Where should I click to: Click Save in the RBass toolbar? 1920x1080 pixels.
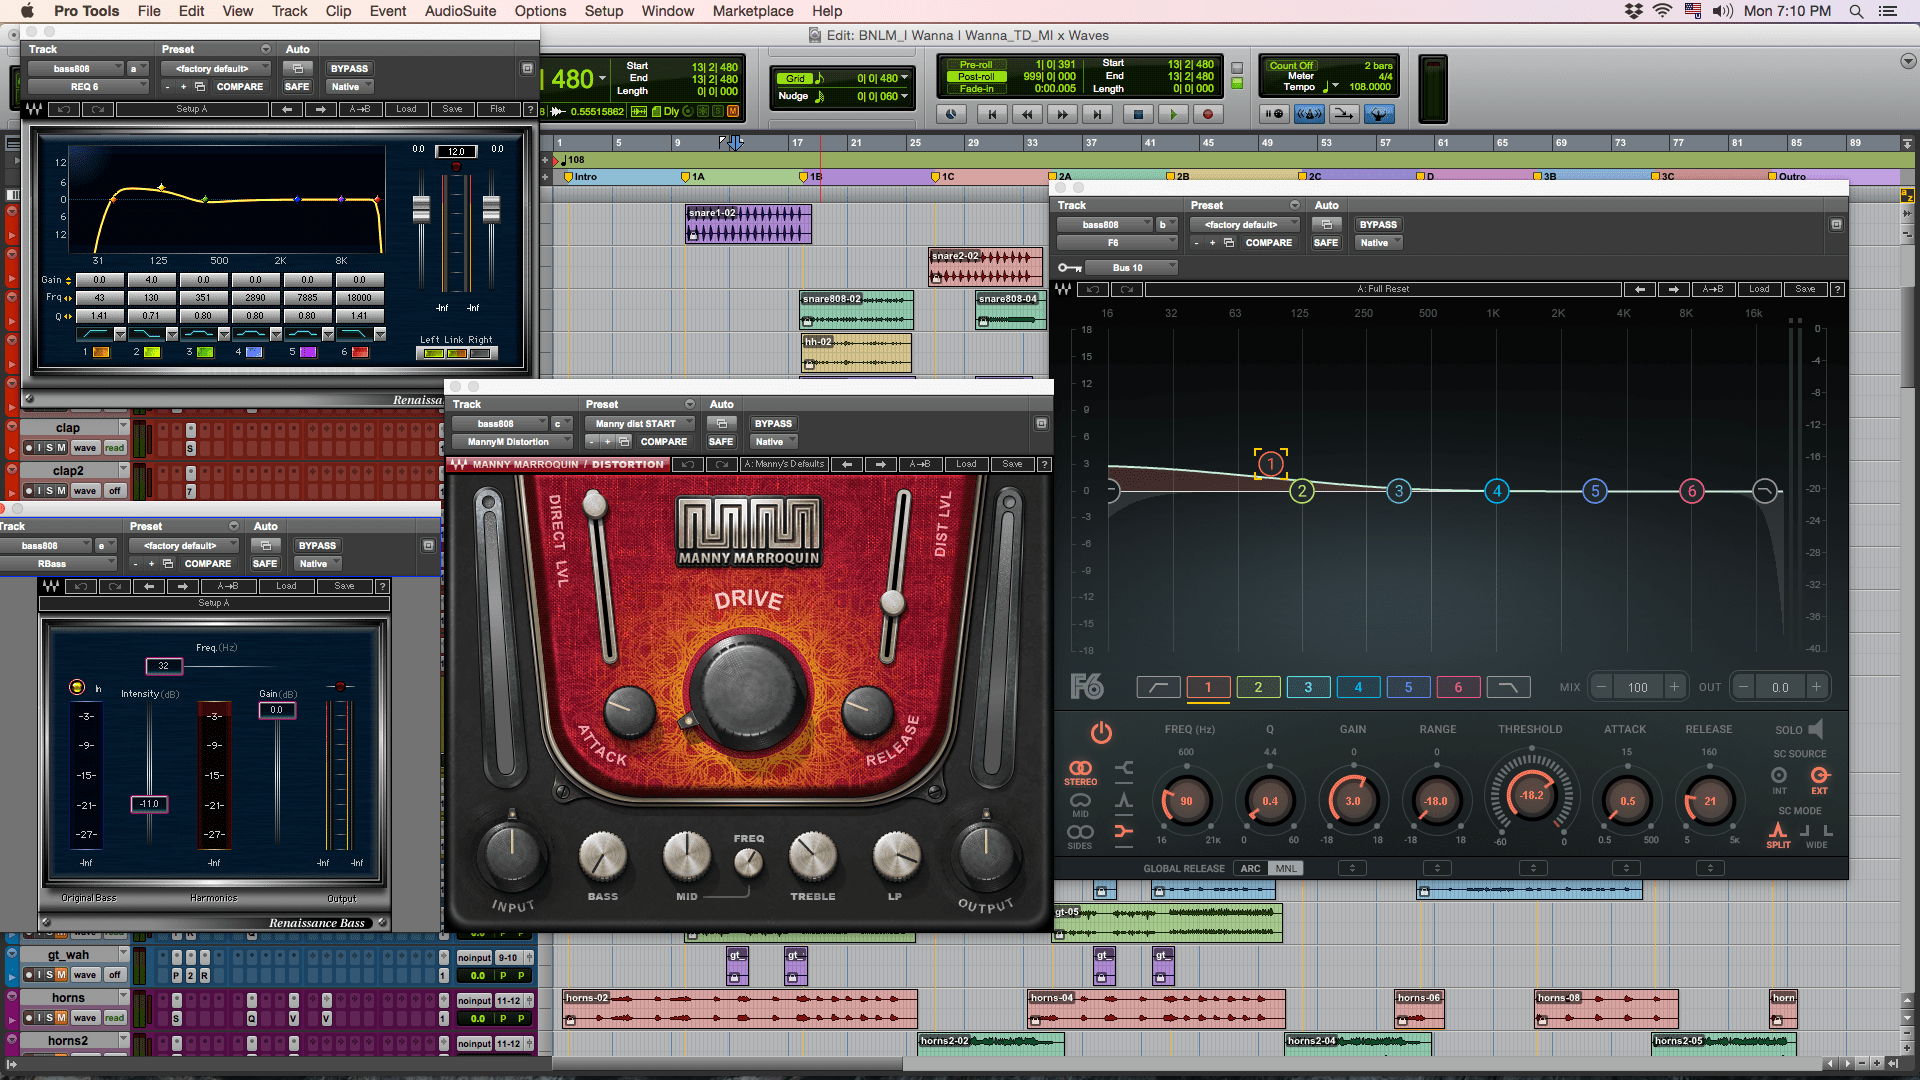coord(344,586)
